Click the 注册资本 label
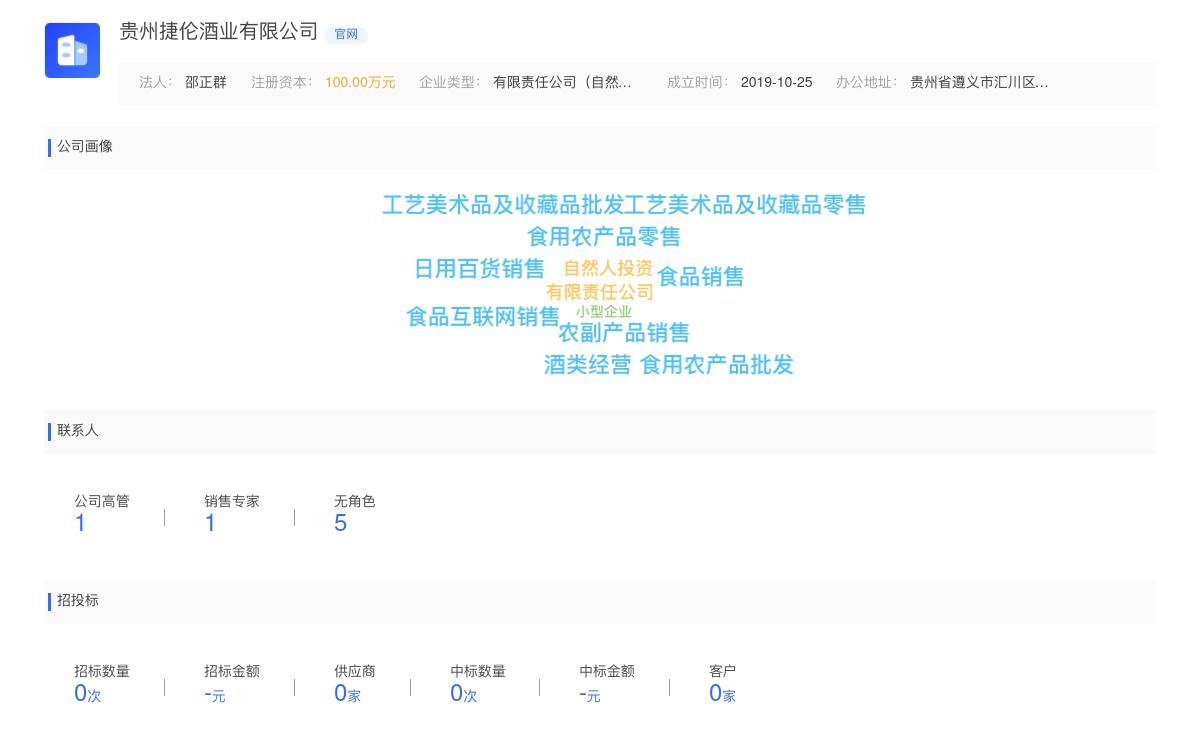 [x=282, y=83]
